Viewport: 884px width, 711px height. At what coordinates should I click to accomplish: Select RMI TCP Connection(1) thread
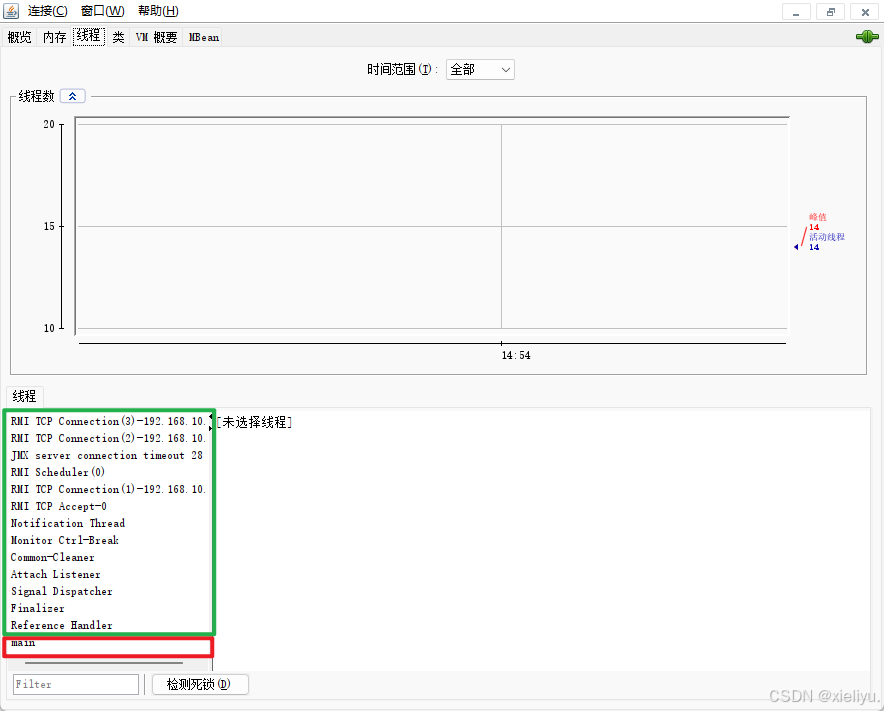[108, 489]
